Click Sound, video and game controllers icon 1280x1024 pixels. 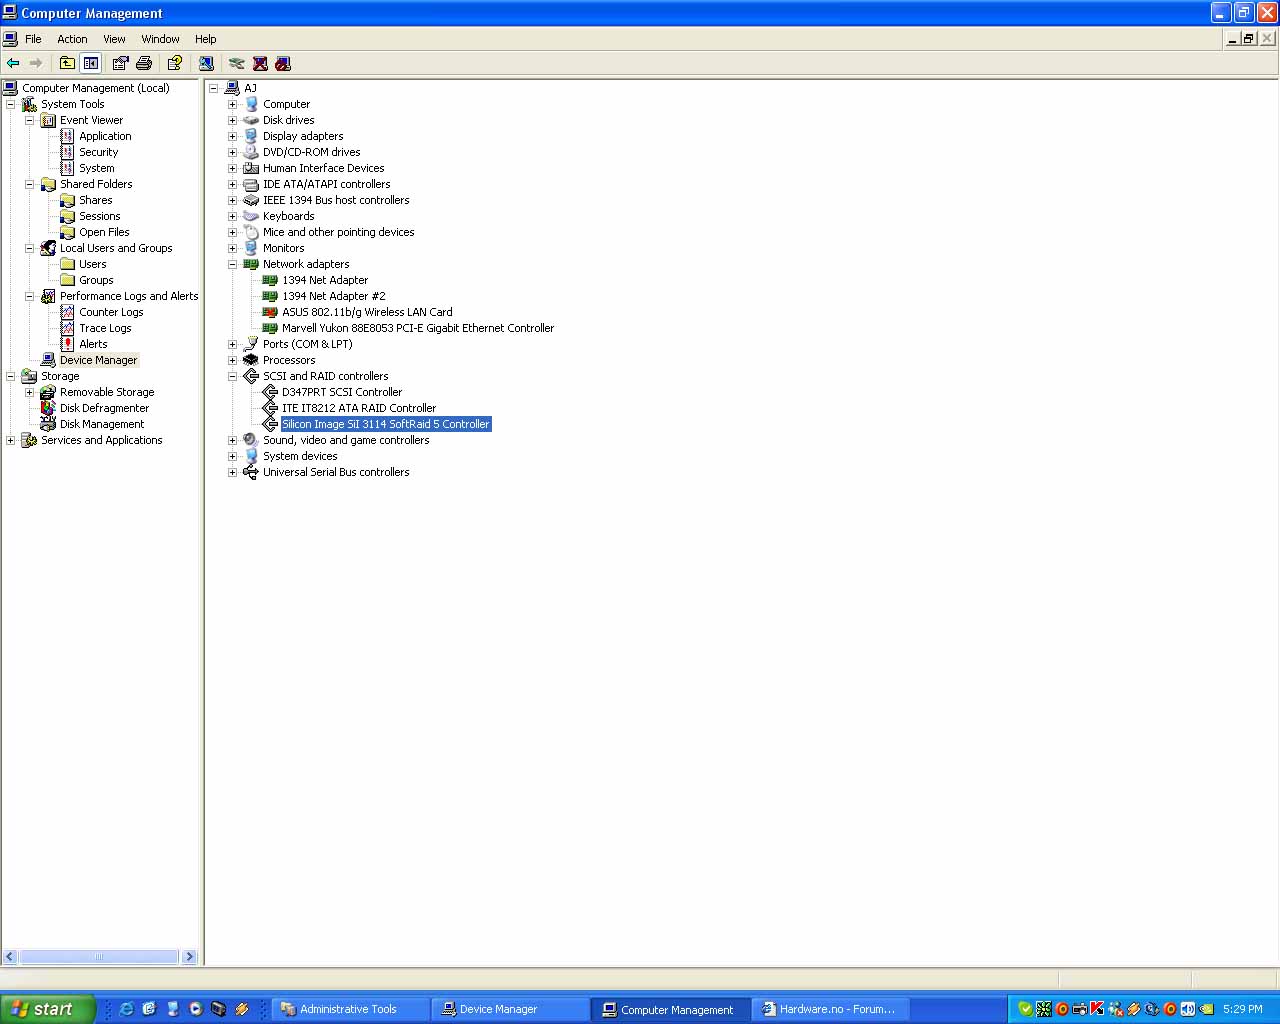251,440
